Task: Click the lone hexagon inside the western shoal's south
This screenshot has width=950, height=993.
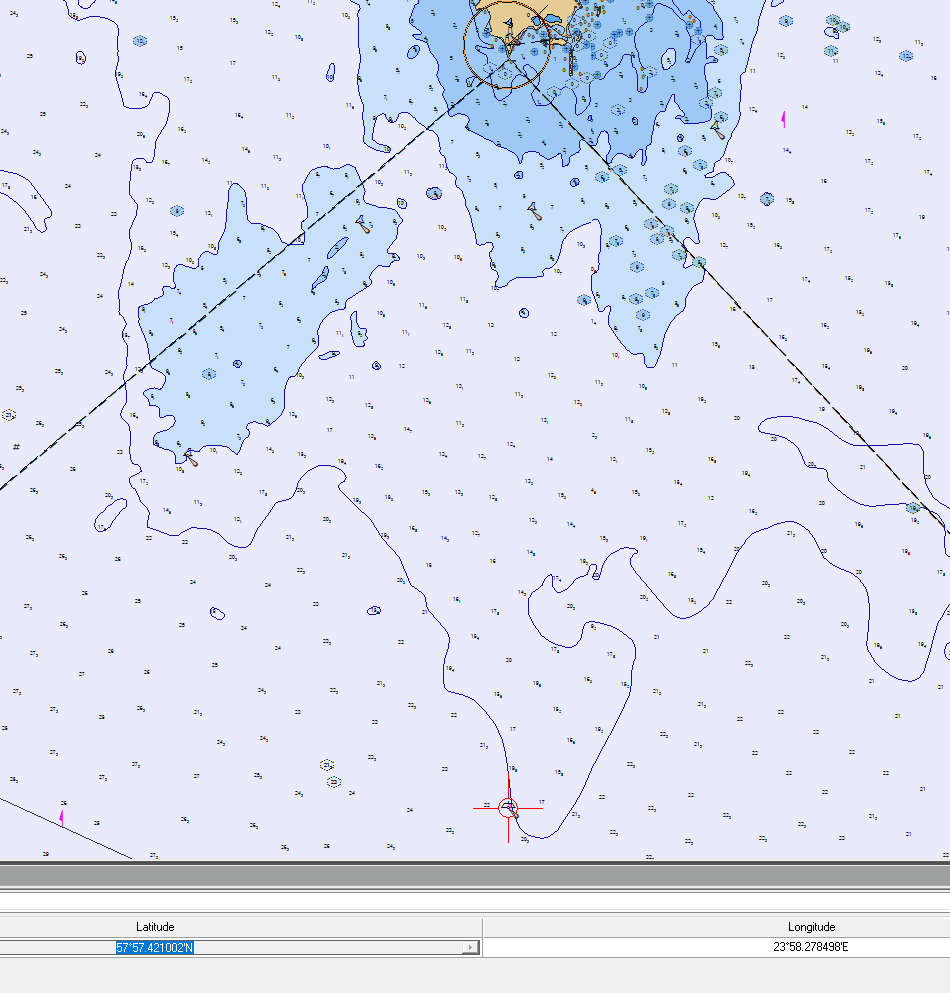Action: [209, 374]
